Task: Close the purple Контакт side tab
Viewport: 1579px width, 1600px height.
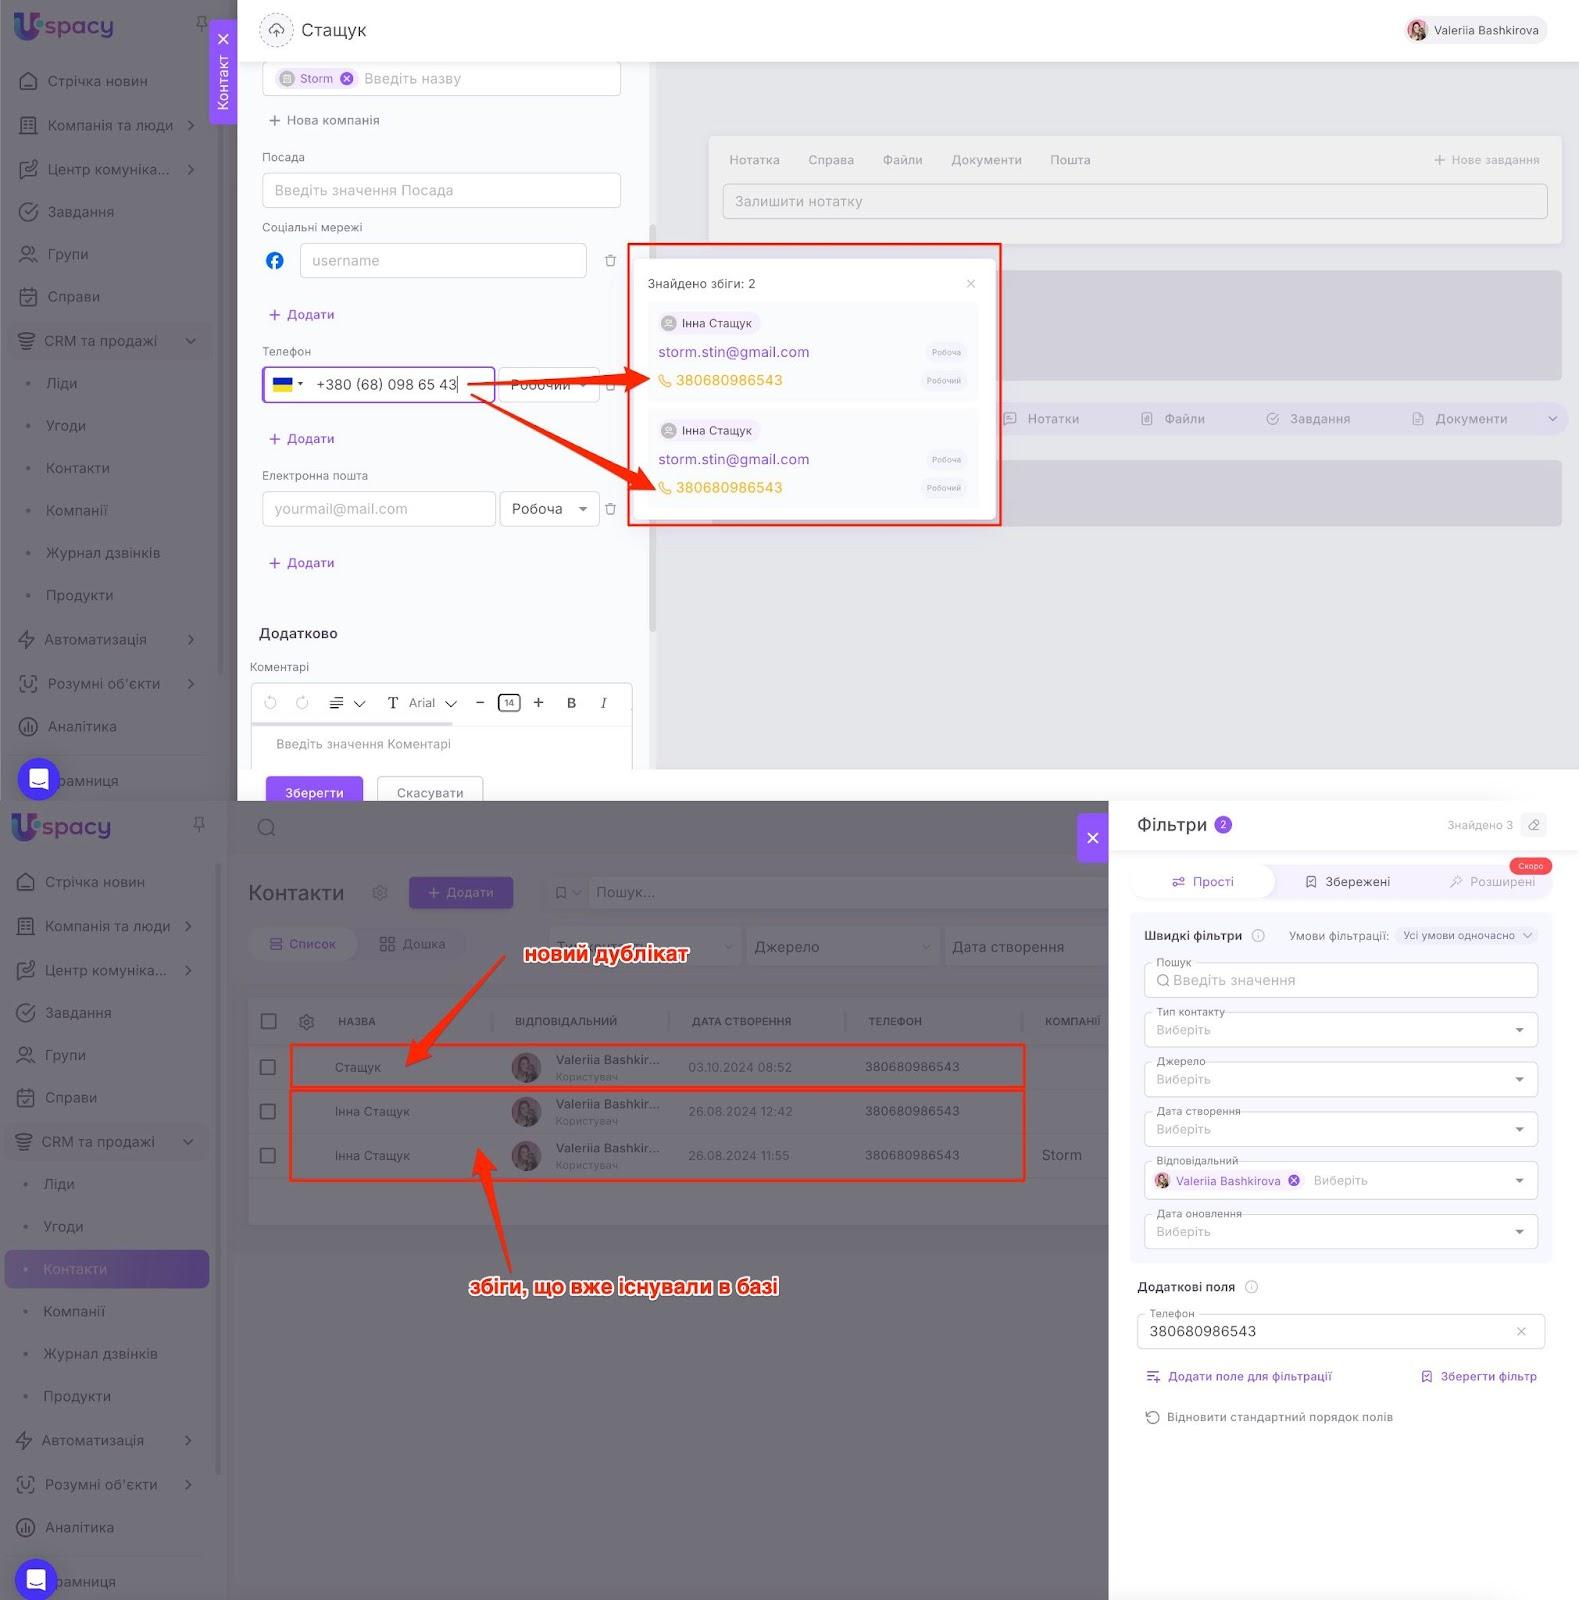Action: [223, 39]
